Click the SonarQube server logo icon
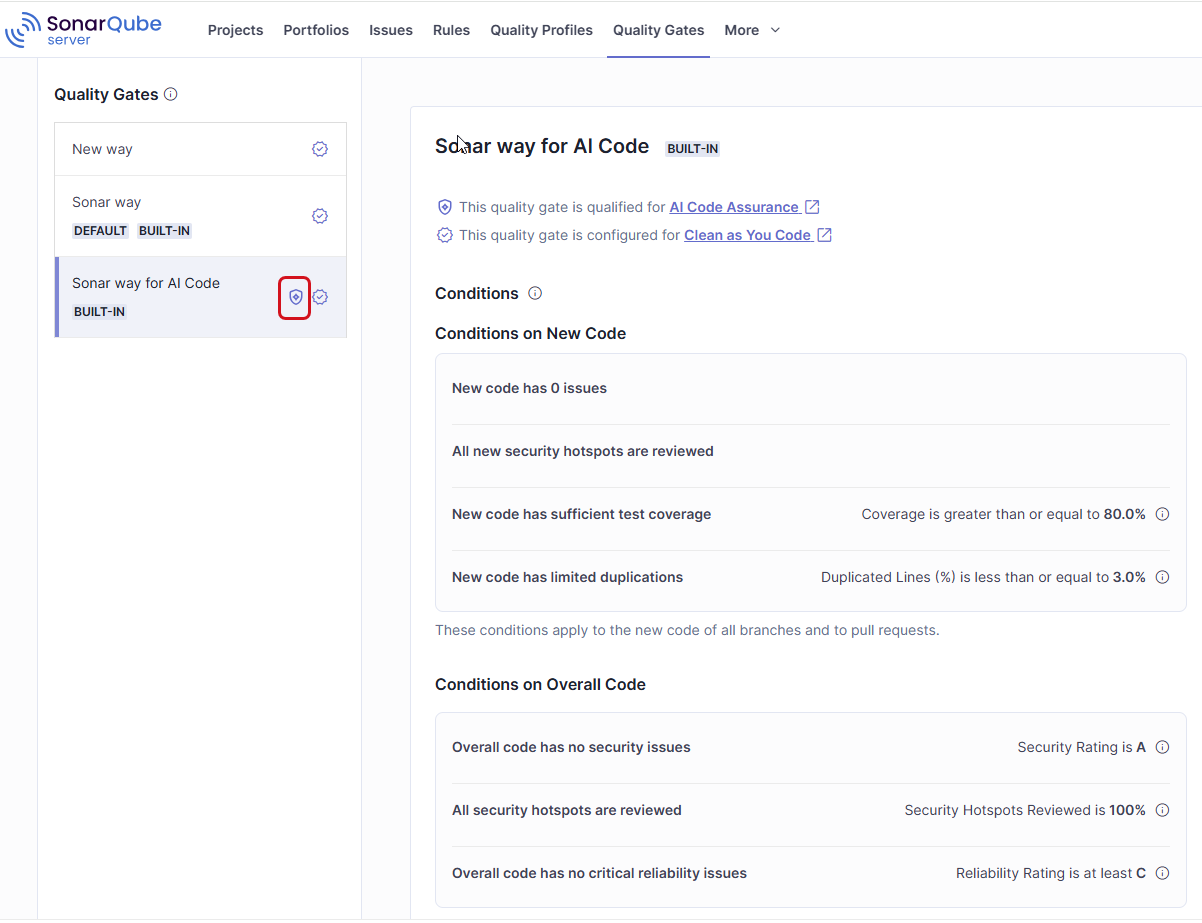The image size is (1202, 923). point(24,29)
